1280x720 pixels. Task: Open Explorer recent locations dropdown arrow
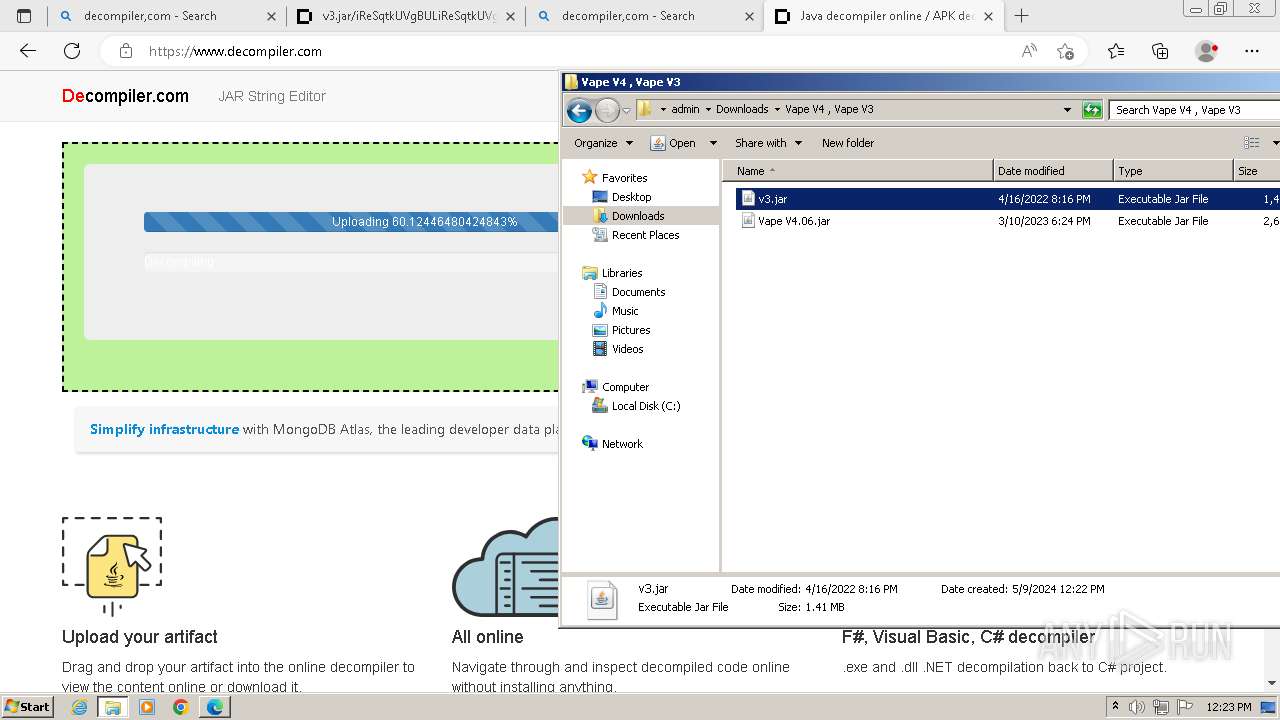pyautogui.click(x=626, y=110)
